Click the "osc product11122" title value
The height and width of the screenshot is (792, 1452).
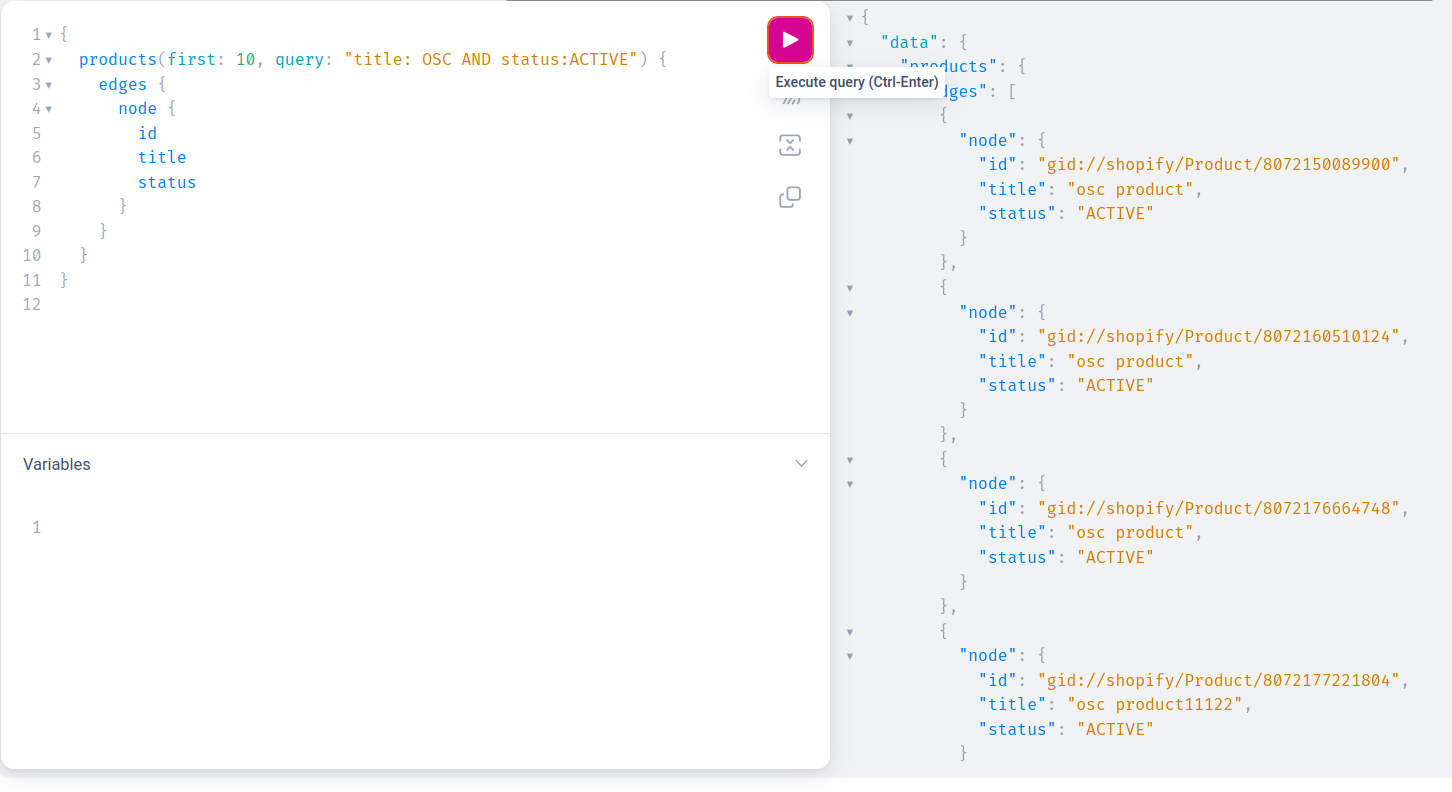click(x=1154, y=705)
